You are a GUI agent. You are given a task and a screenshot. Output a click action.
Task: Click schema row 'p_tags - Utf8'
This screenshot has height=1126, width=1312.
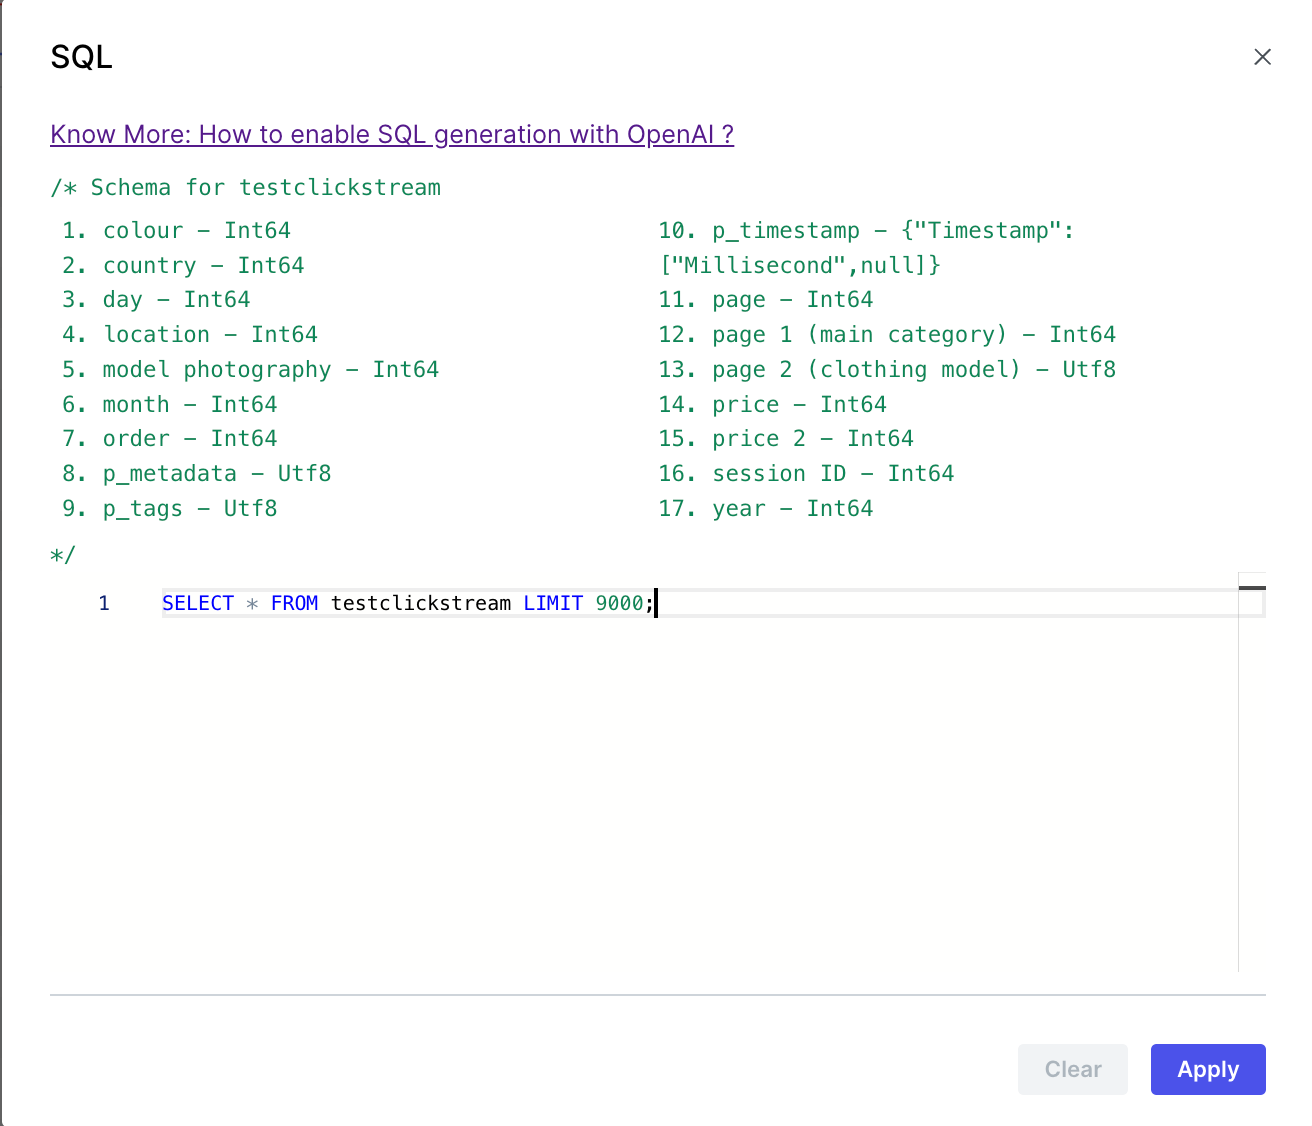click(170, 508)
